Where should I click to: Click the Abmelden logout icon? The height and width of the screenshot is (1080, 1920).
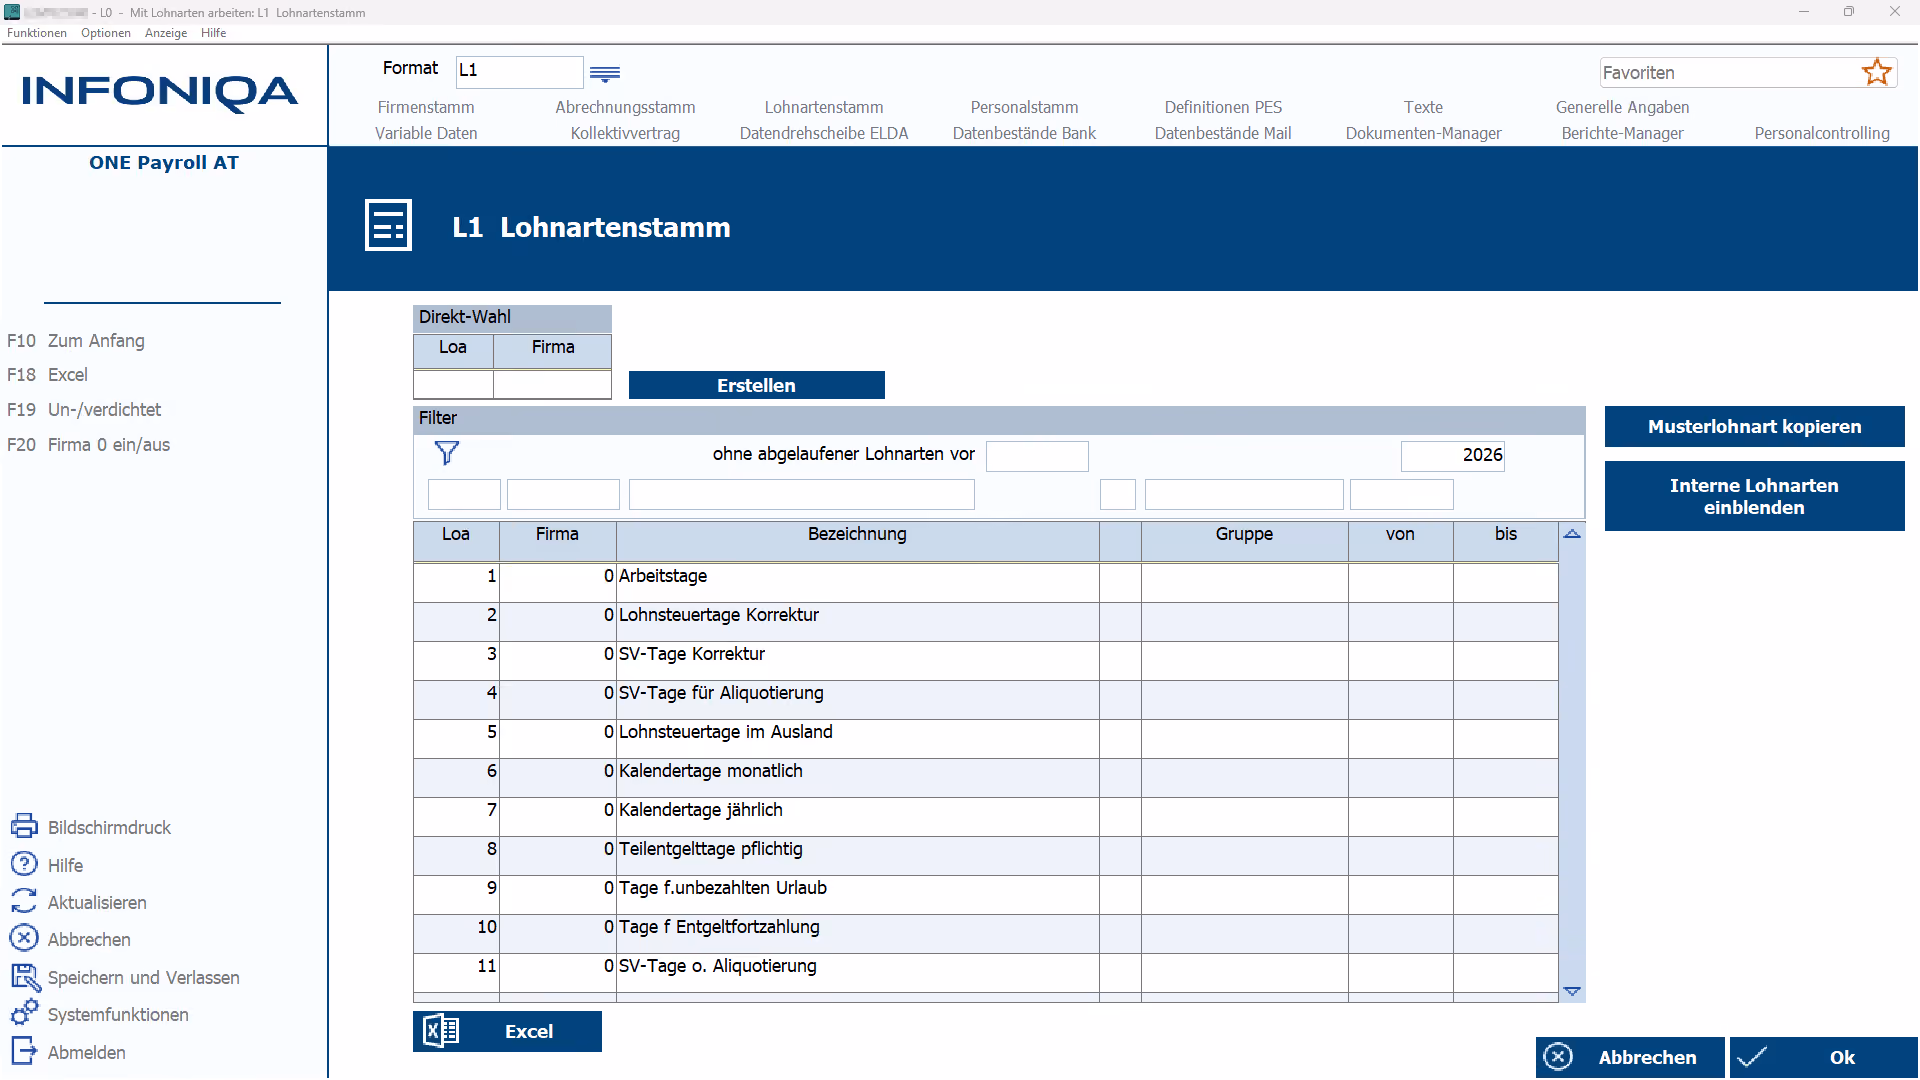pos(24,1051)
